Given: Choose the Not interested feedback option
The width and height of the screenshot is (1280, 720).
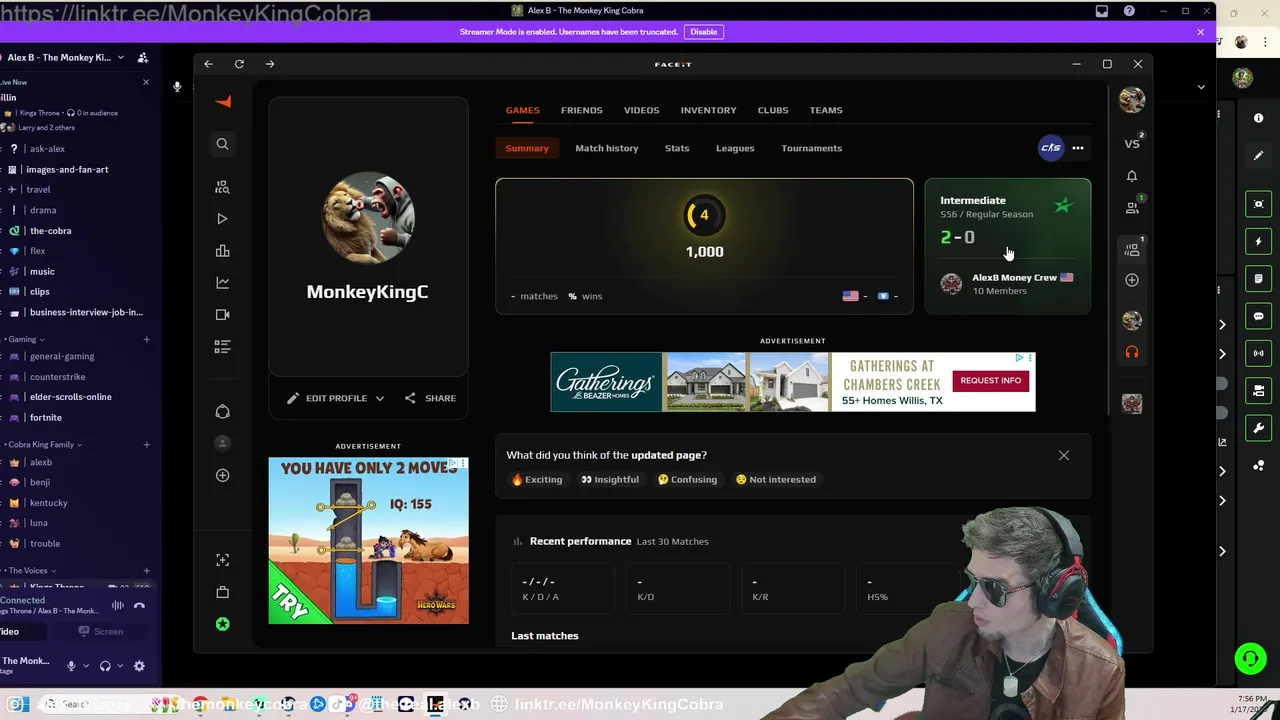Looking at the screenshot, I should pyautogui.click(x=776, y=480).
